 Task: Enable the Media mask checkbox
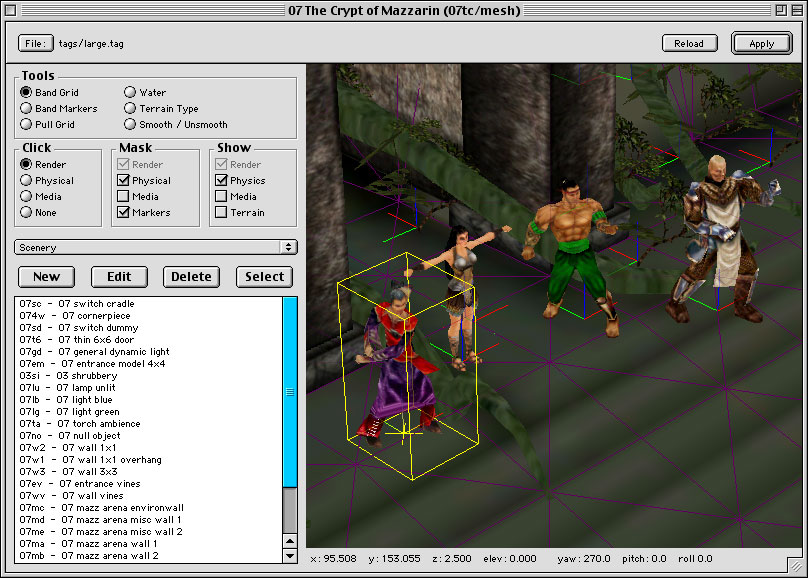pyautogui.click(x=124, y=197)
